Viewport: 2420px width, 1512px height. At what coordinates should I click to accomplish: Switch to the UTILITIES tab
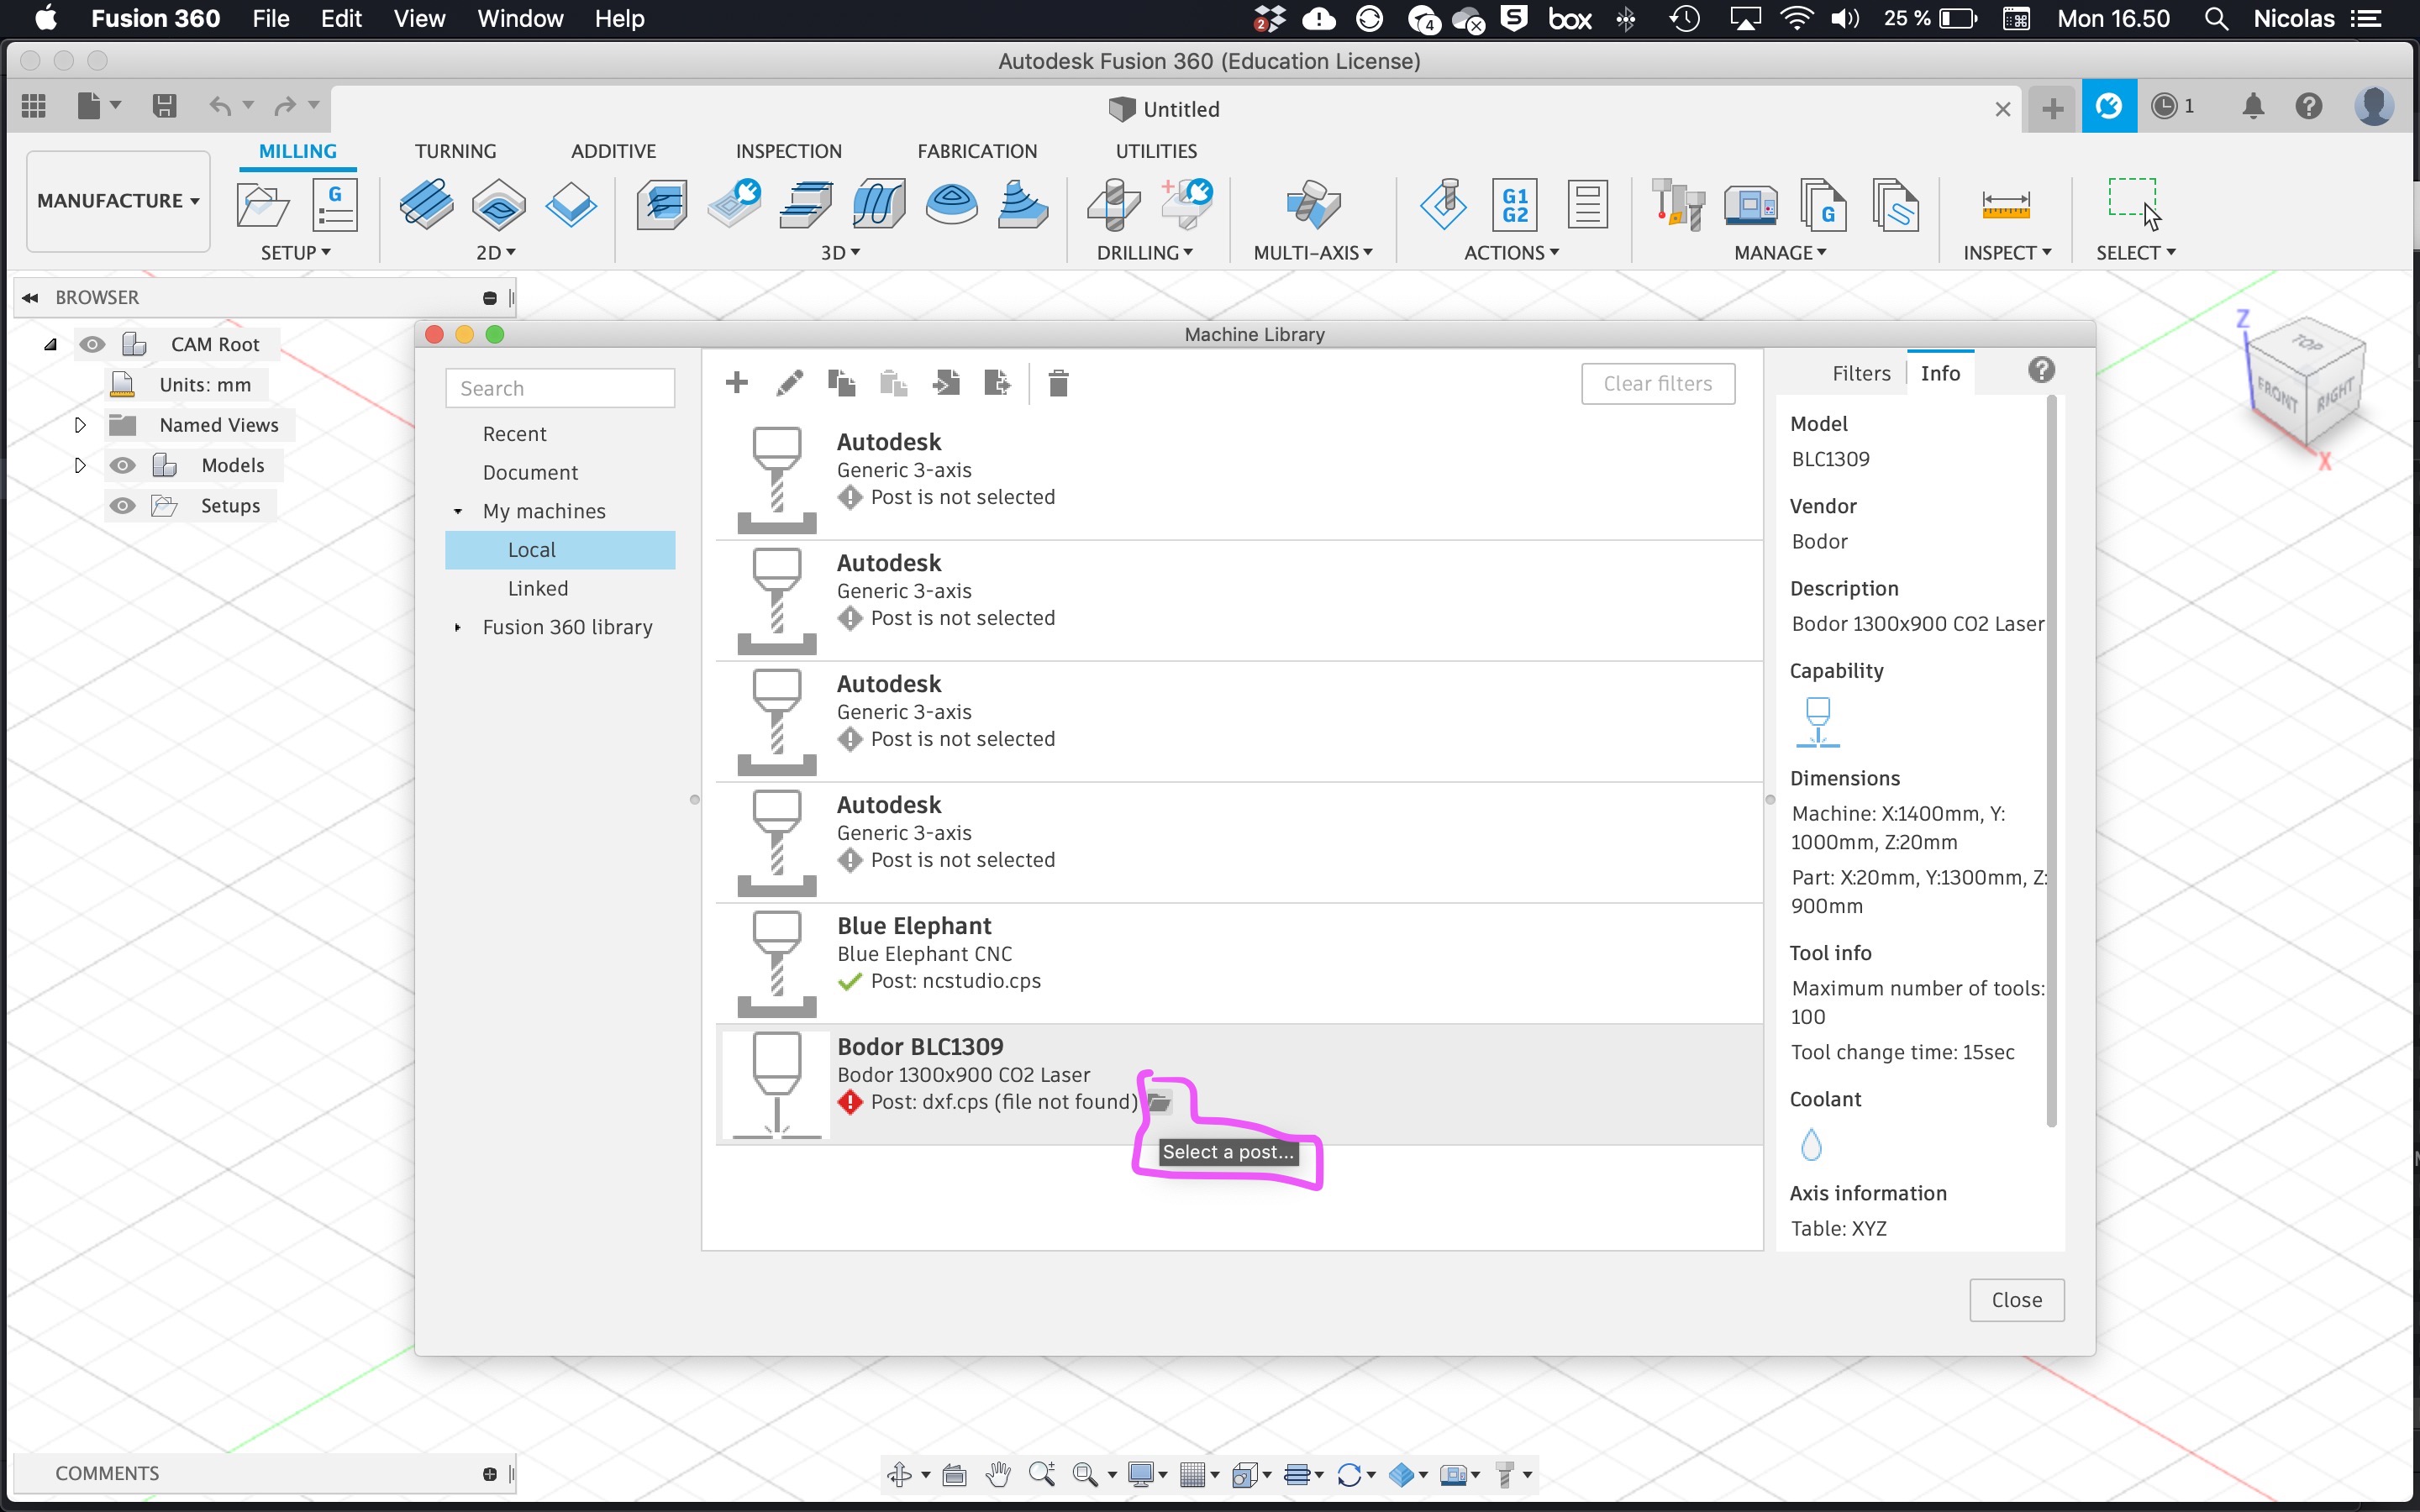coord(1156,151)
